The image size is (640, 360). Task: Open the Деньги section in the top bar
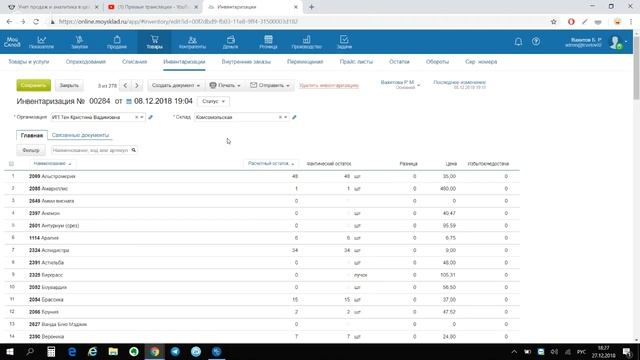click(231, 42)
